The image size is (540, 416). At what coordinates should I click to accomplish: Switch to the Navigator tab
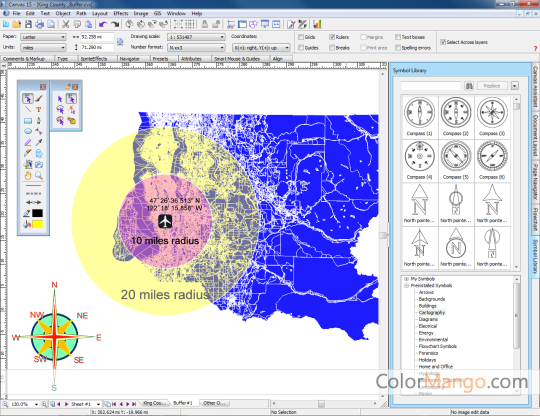pos(129,59)
